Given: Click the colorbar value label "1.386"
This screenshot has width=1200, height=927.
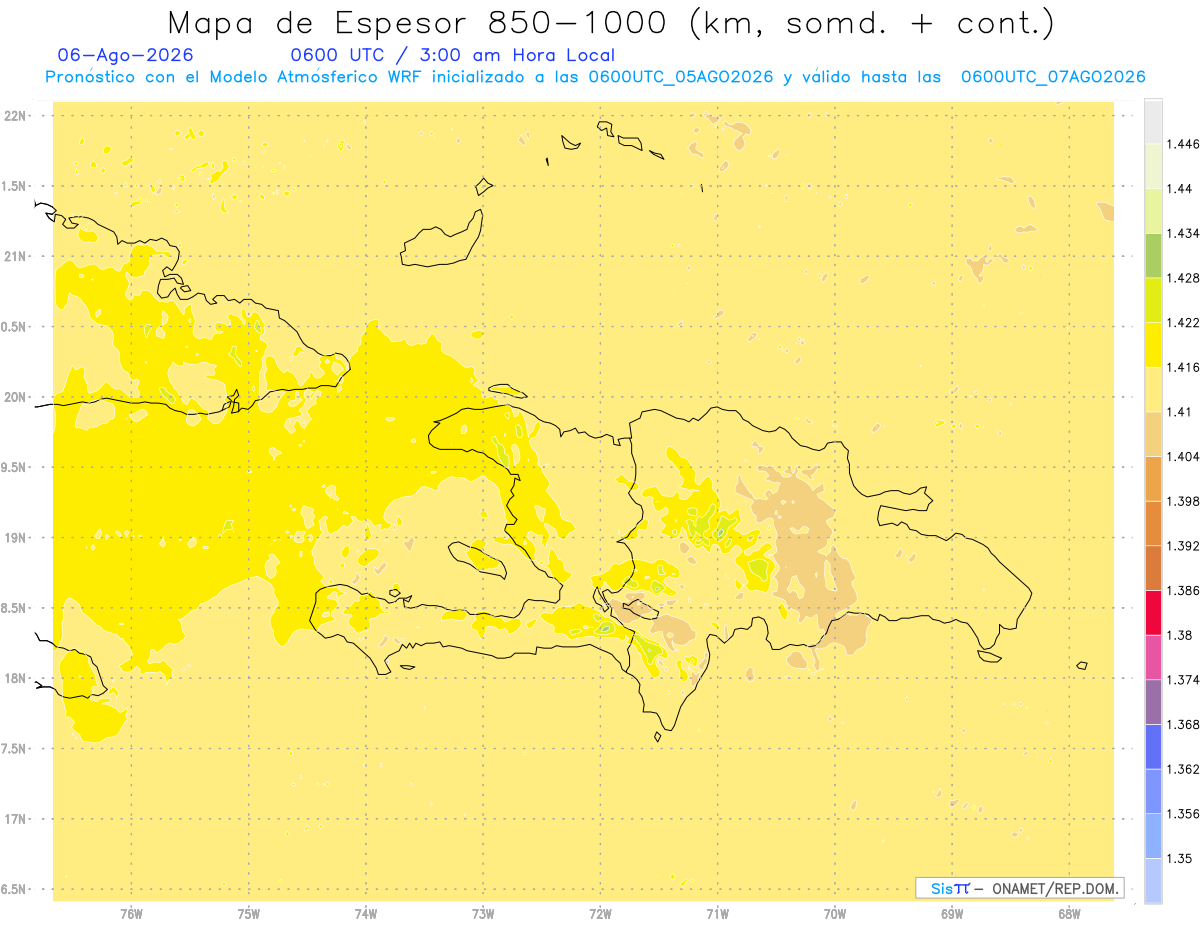Looking at the screenshot, I should click(1183, 590).
